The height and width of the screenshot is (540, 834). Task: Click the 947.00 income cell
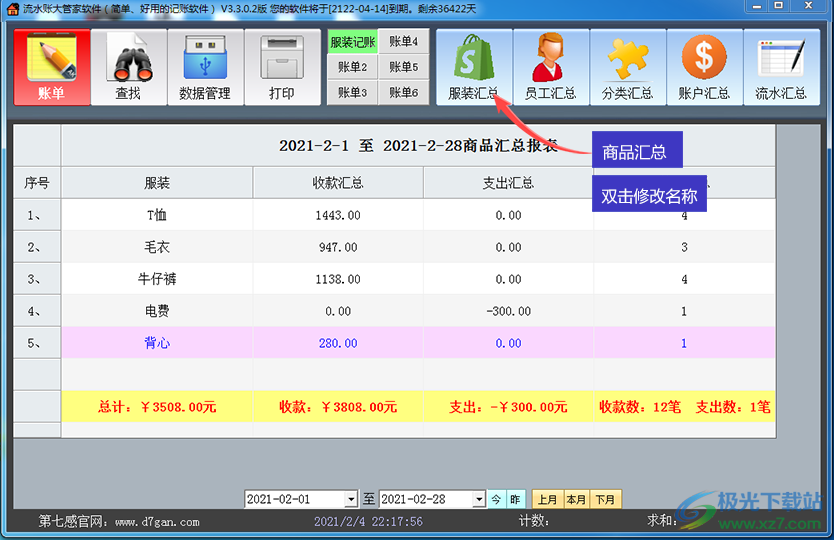[338, 247]
